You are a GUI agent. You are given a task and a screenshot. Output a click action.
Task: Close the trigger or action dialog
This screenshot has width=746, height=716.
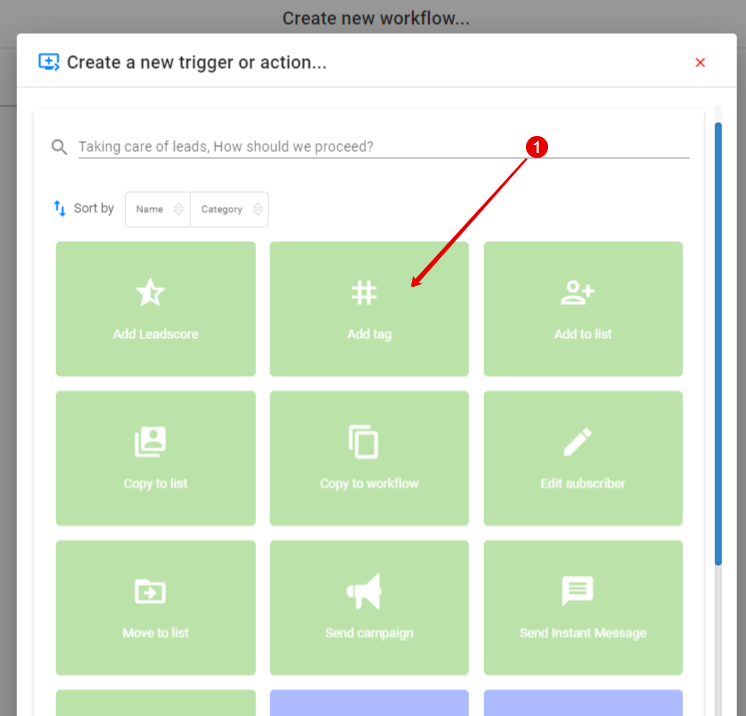click(700, 62)
